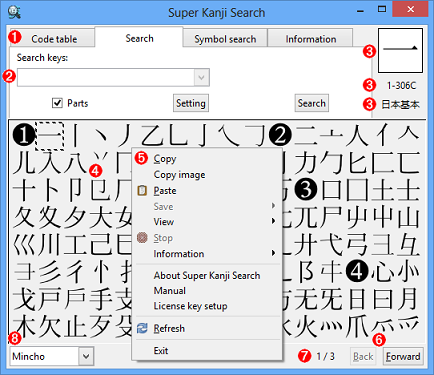The width and height of the screenshot is (434, 375).
Task: Click the Super Kanji Search title bar icon
Action: (14, 12)
